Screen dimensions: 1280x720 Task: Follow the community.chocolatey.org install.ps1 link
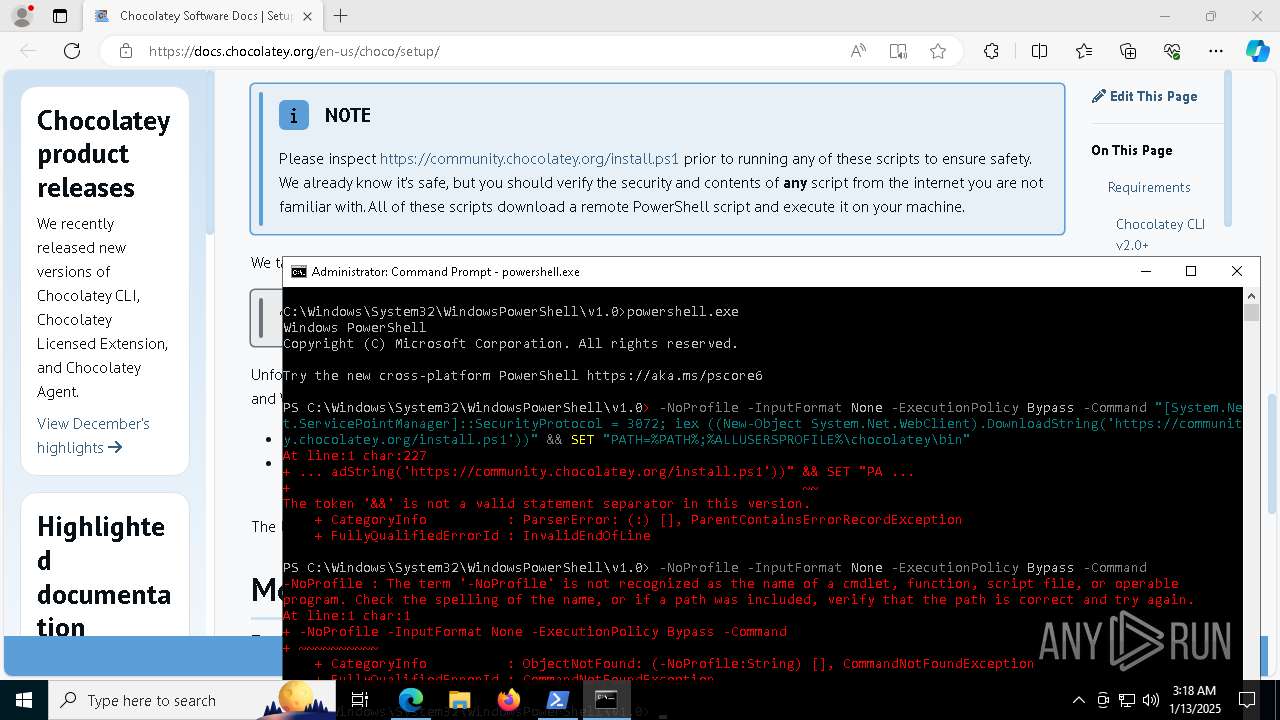click(x=529, y=158)
